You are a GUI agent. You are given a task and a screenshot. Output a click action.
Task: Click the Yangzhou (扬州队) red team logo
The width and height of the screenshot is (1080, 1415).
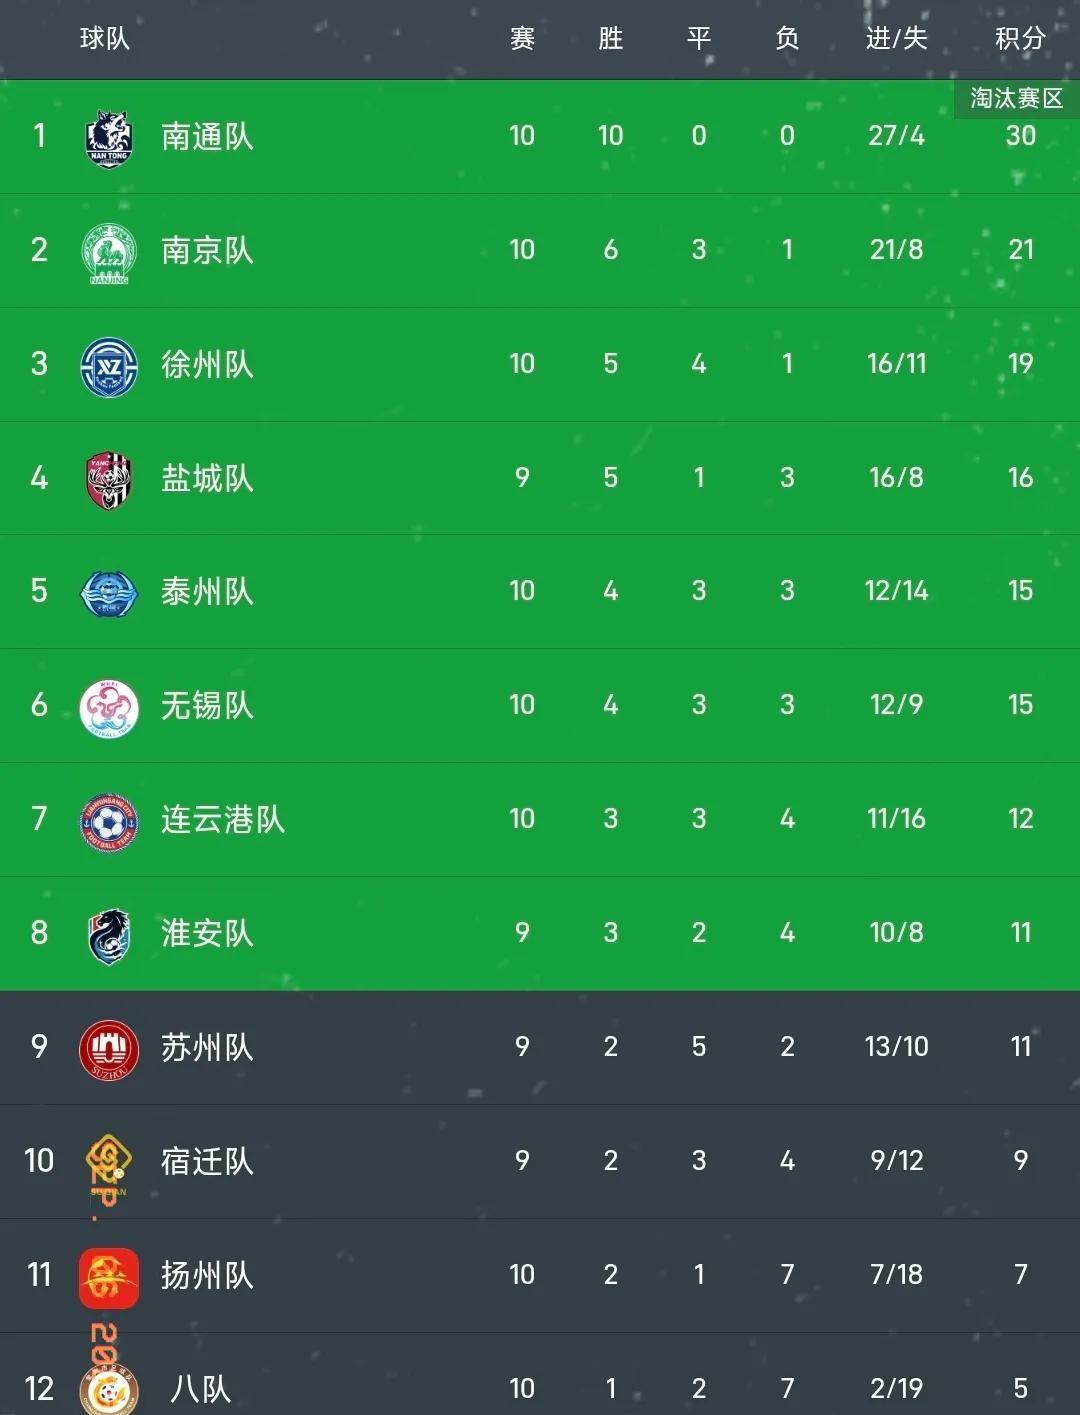pyautogui.click(x=110, y=1275)
